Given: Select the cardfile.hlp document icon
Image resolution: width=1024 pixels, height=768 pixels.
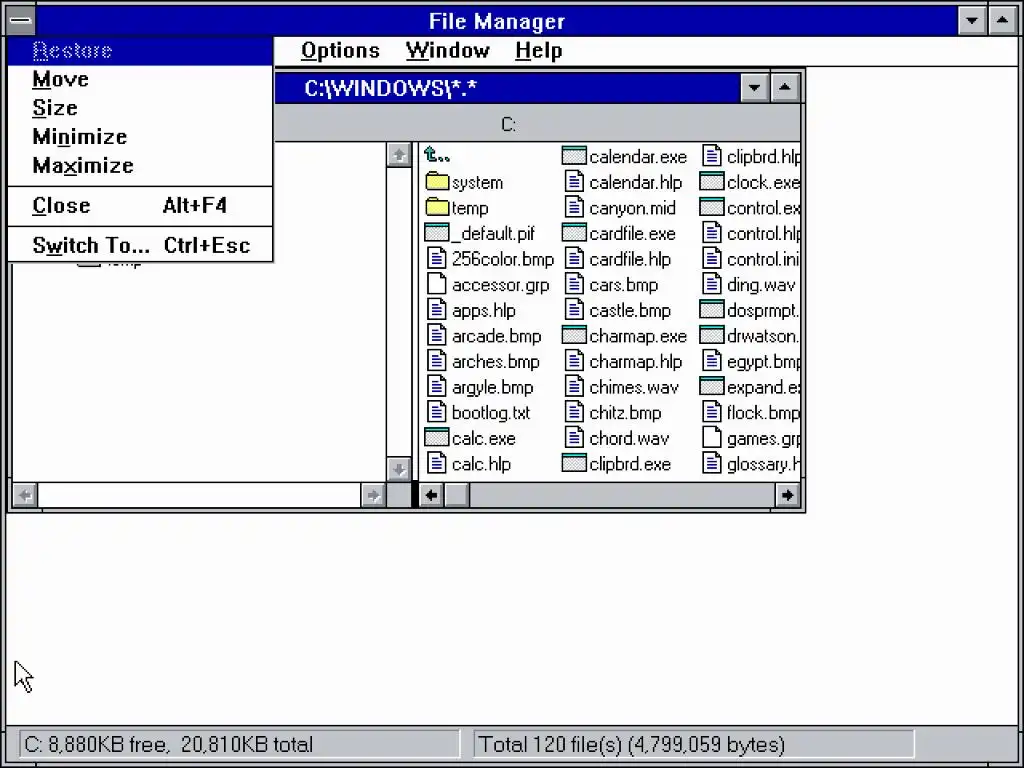Looking at the screenshot, I should pyautogui.click(x=574, y=259).
